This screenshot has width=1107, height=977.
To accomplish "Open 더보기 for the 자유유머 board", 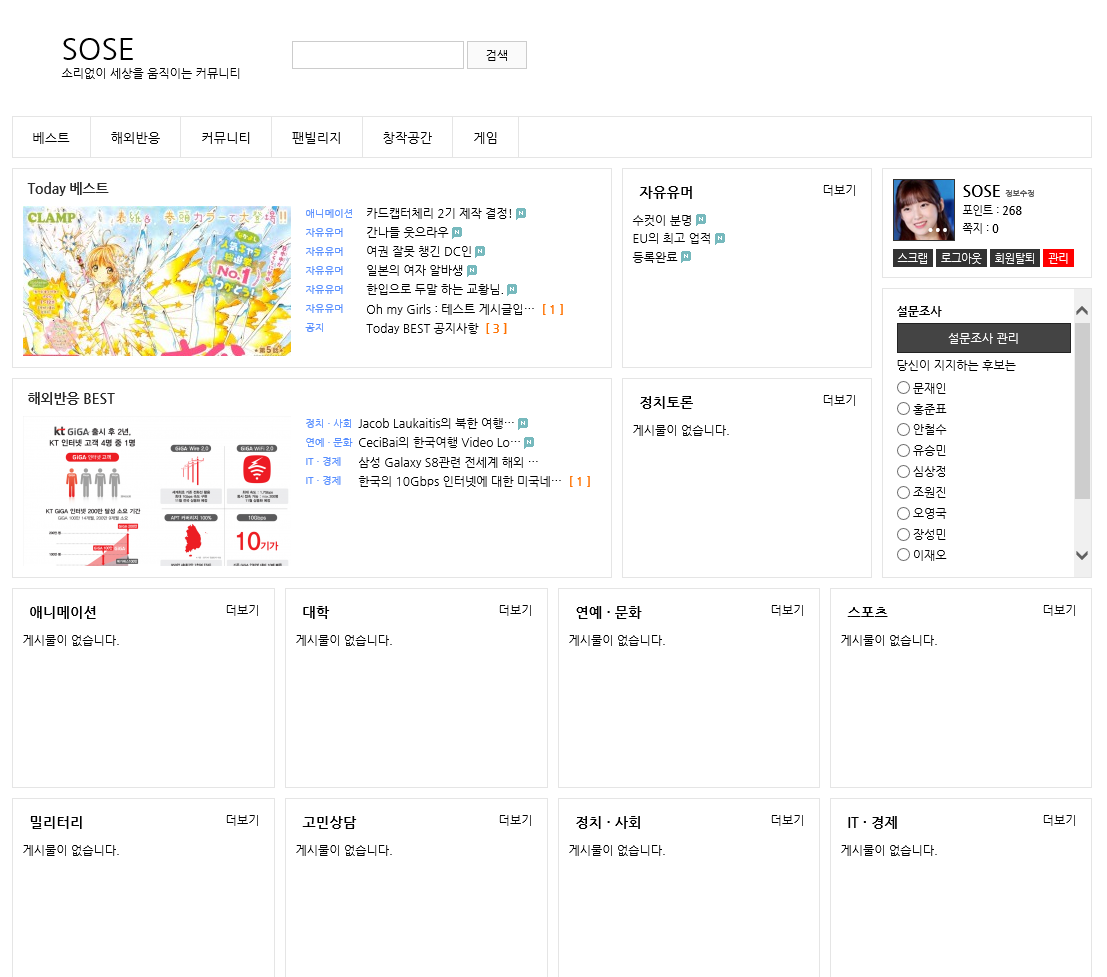I will pos(839,190).
